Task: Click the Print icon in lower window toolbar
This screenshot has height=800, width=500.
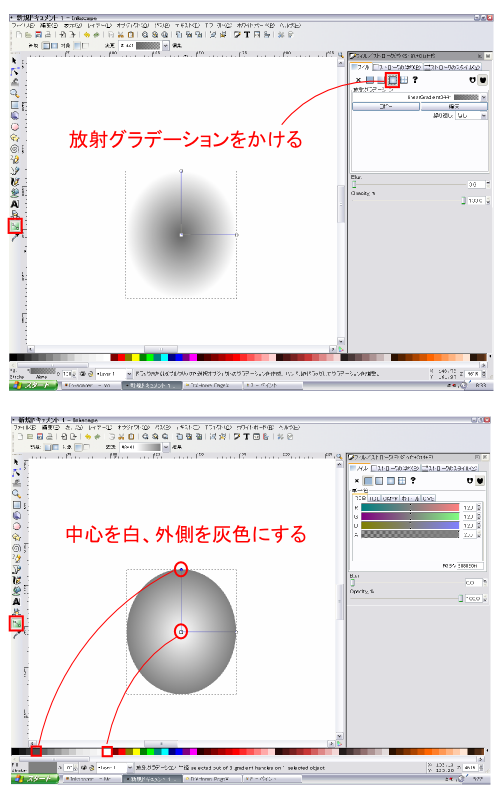Action: click(49, 437)
